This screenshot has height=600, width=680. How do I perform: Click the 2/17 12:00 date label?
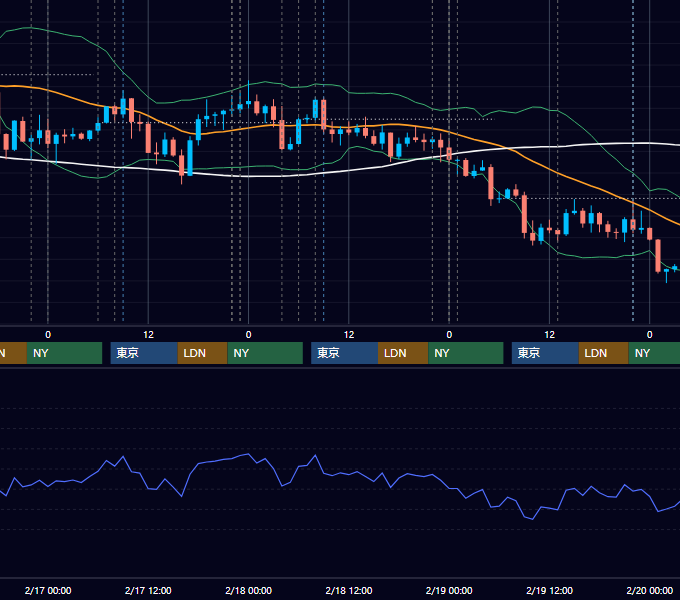148,590
